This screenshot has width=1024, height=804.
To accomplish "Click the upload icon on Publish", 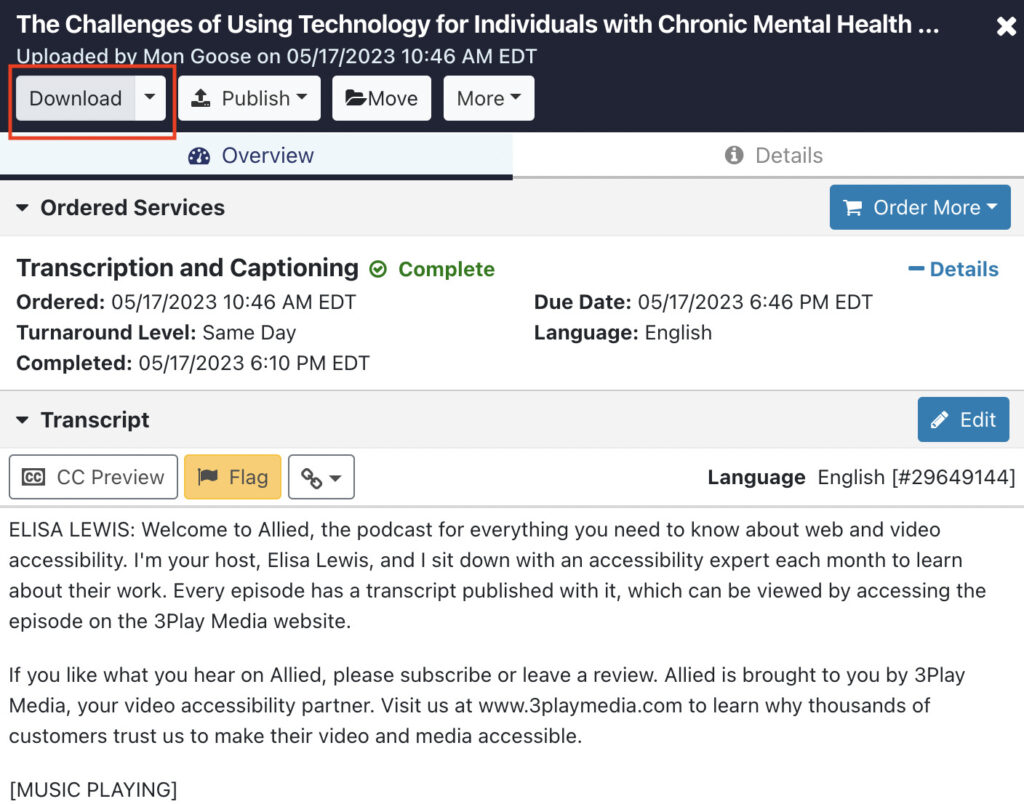I will coord(200,98).
